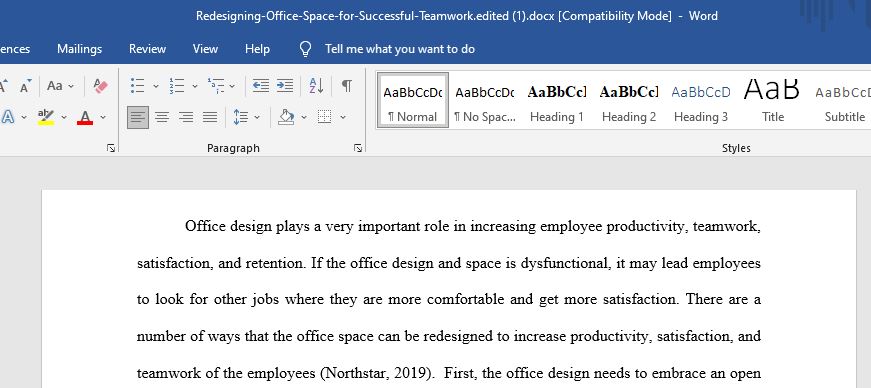Toggle Align Right paragraph button
Image resolution: width=871 pixels, height=388 pixels.
[x=186, y=117]
